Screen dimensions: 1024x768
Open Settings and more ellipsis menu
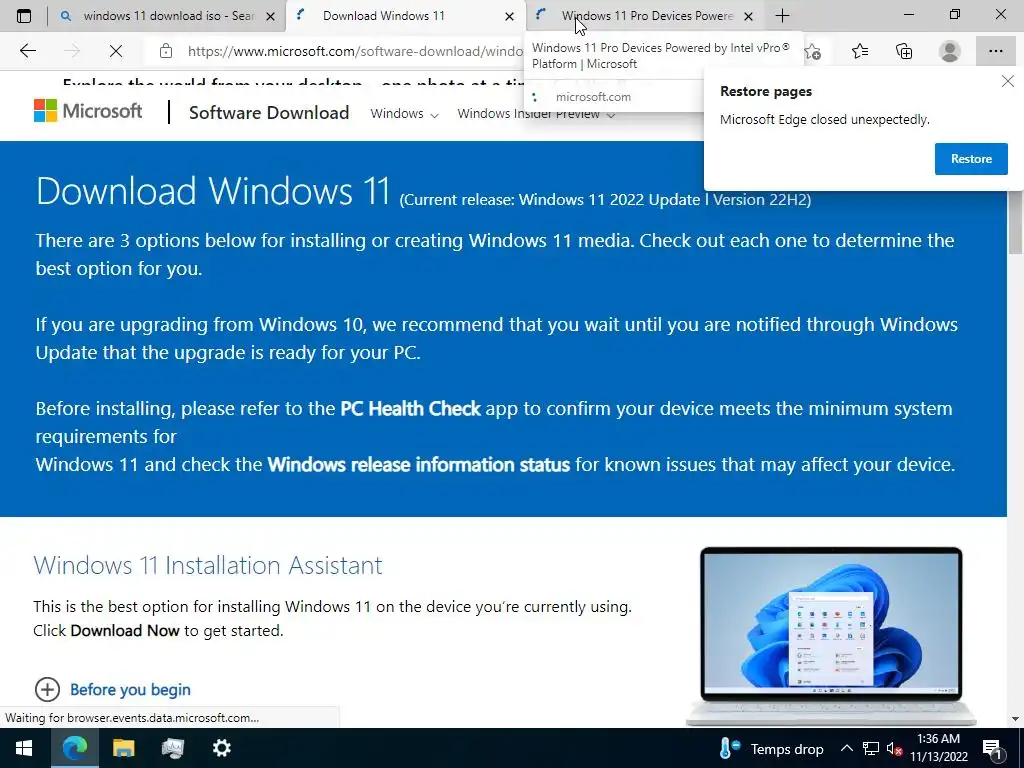click(995, 51)
